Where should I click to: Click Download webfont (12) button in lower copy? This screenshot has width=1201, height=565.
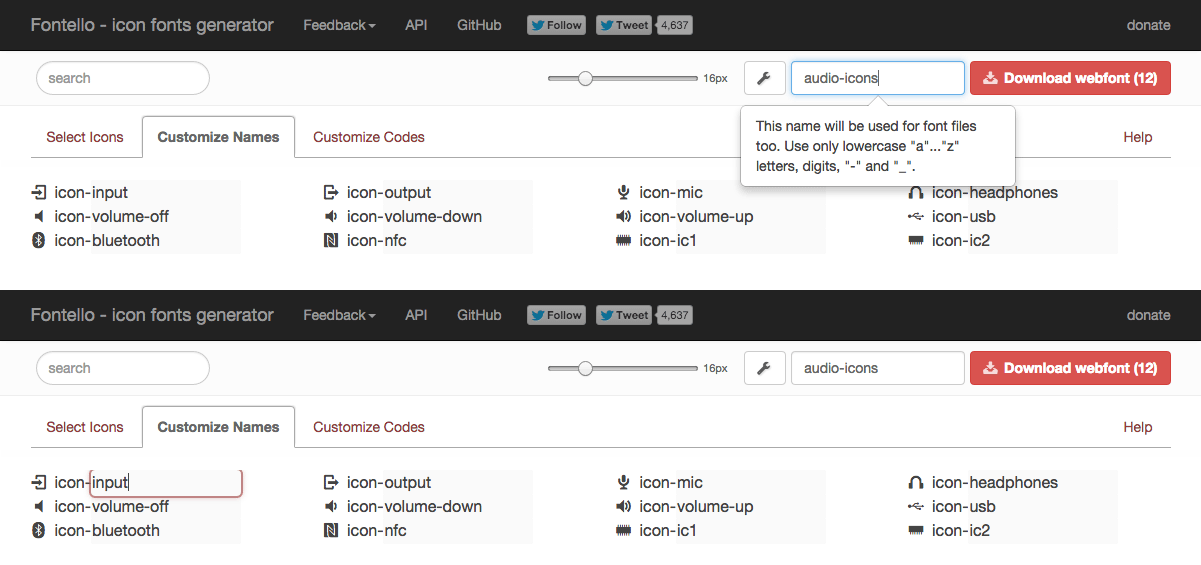(x=1070, y=368)
